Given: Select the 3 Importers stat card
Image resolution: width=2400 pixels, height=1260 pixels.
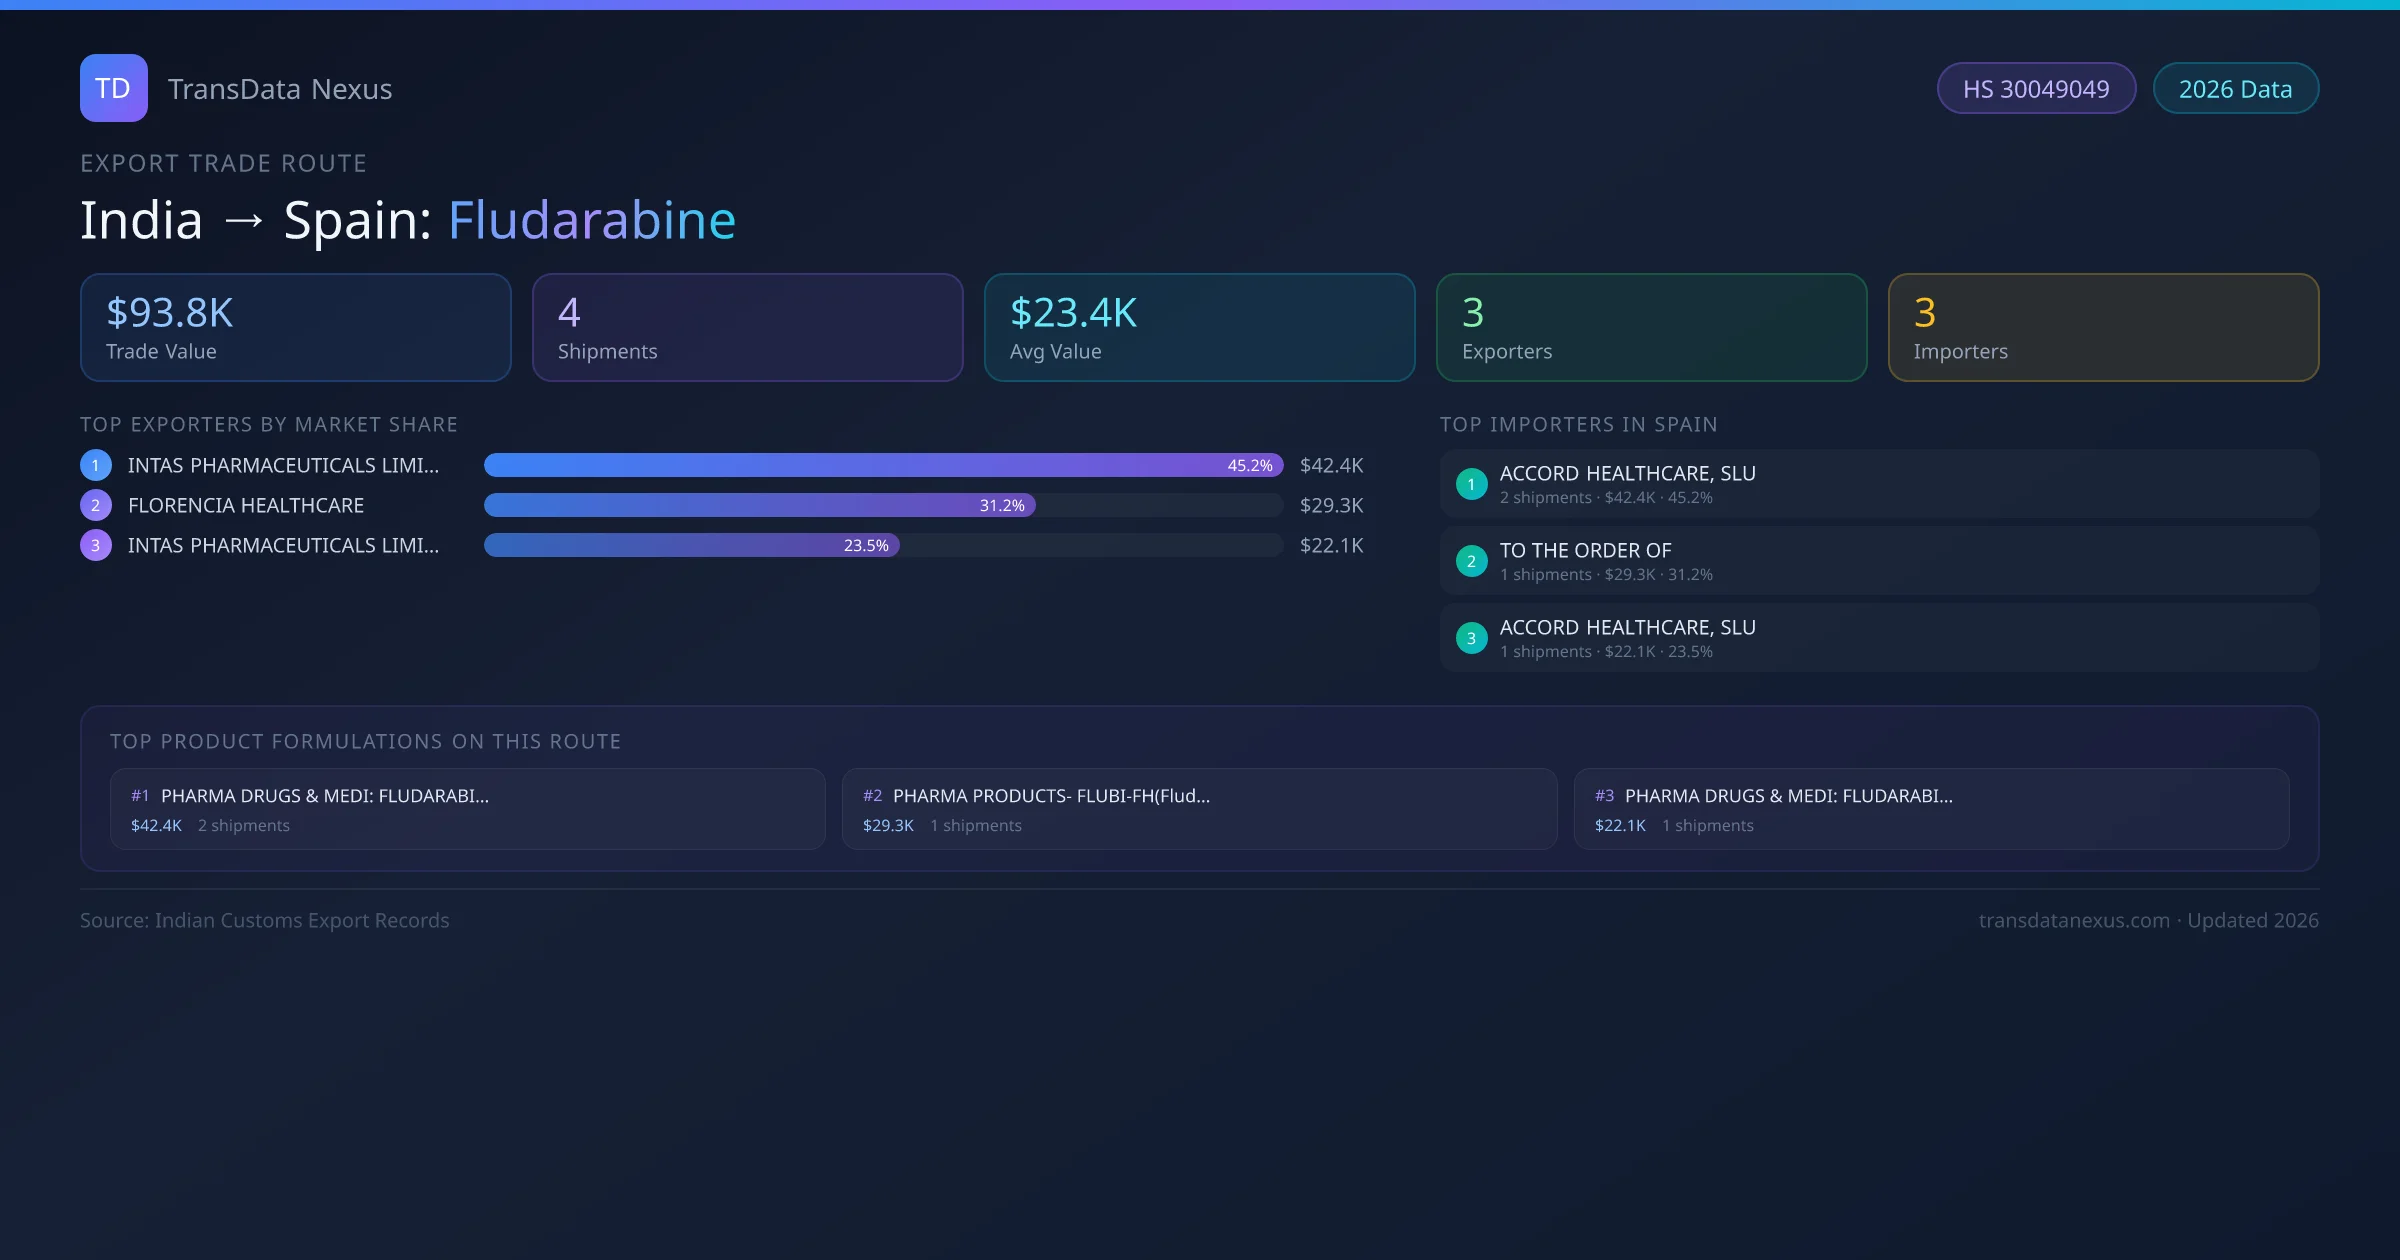Looking at the screenshot, I should pos(2103,328).
